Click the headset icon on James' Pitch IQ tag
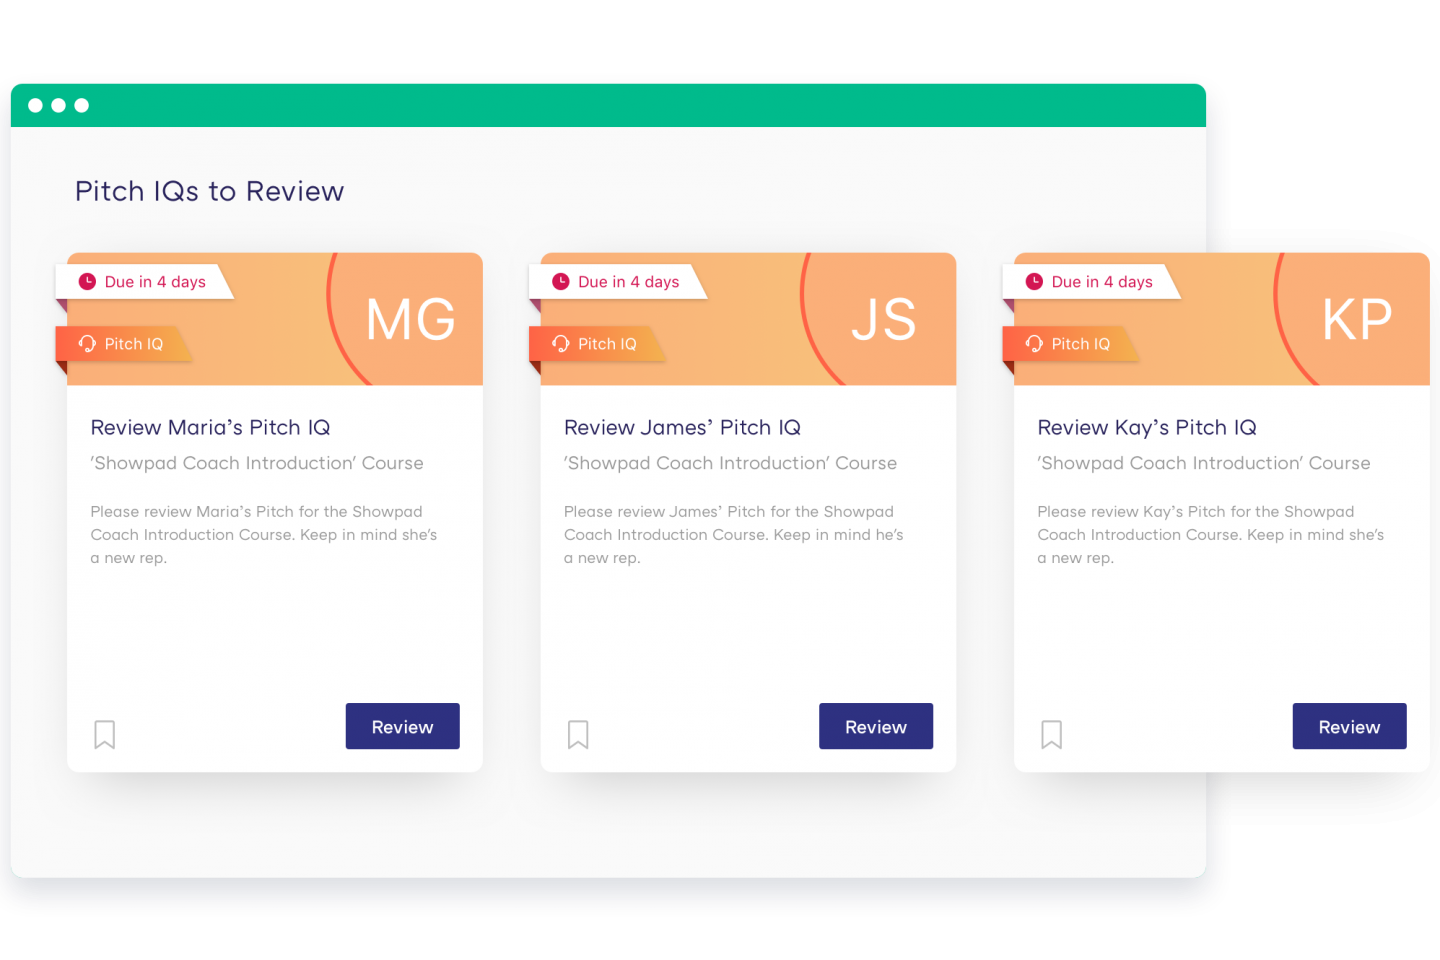The image size is (1440, 960). pos(561,343)
